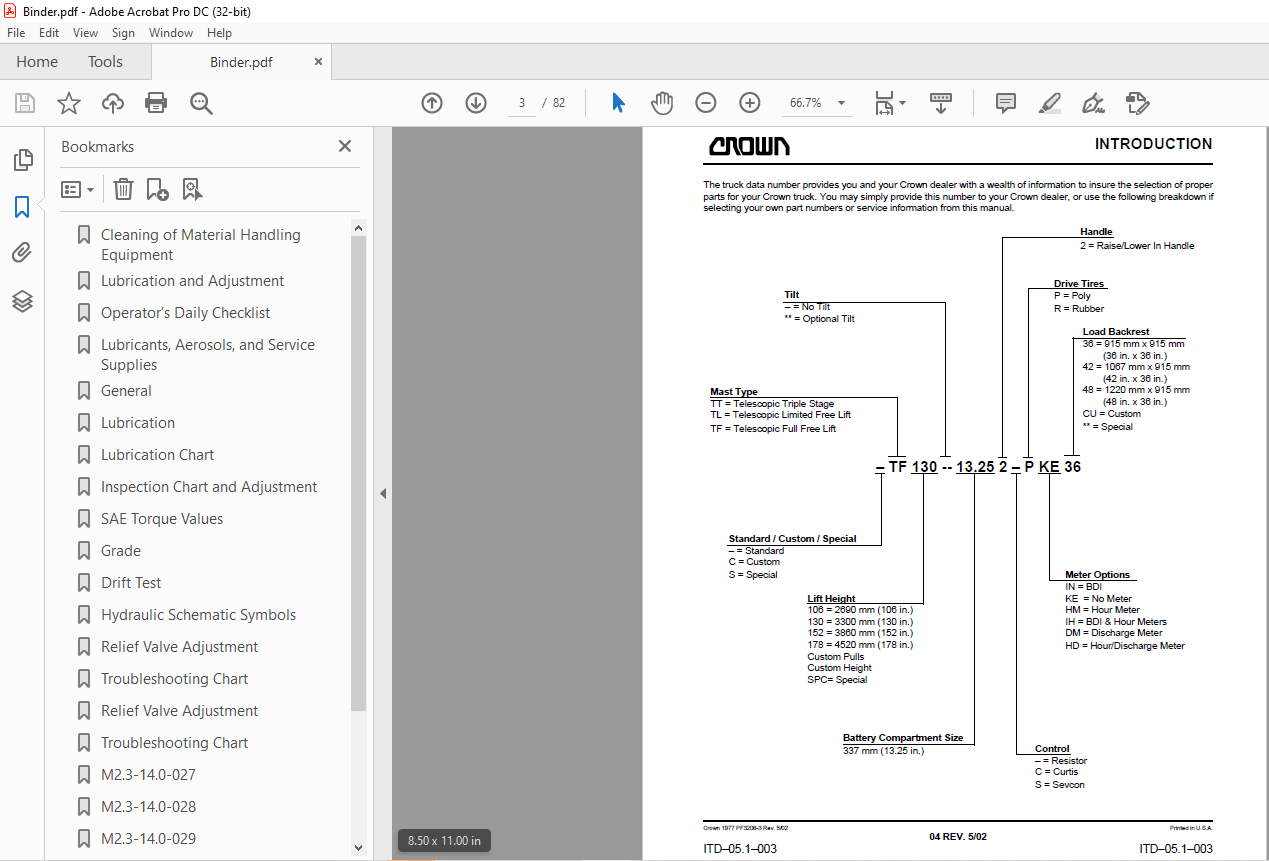Click the bookmarks vertical scrollbar thumb
The height and width of the screenshot is (861, 1269).
pos(359,474)
